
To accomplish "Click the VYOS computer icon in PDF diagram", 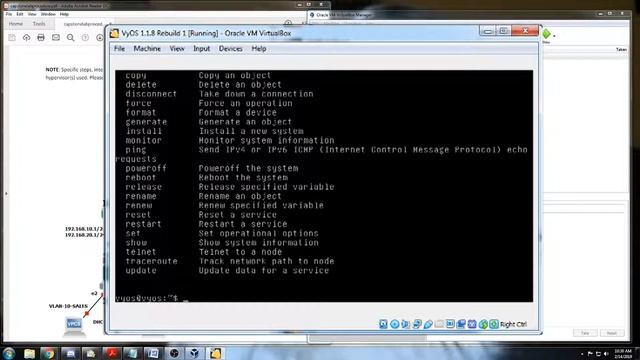I will (74, 325).
